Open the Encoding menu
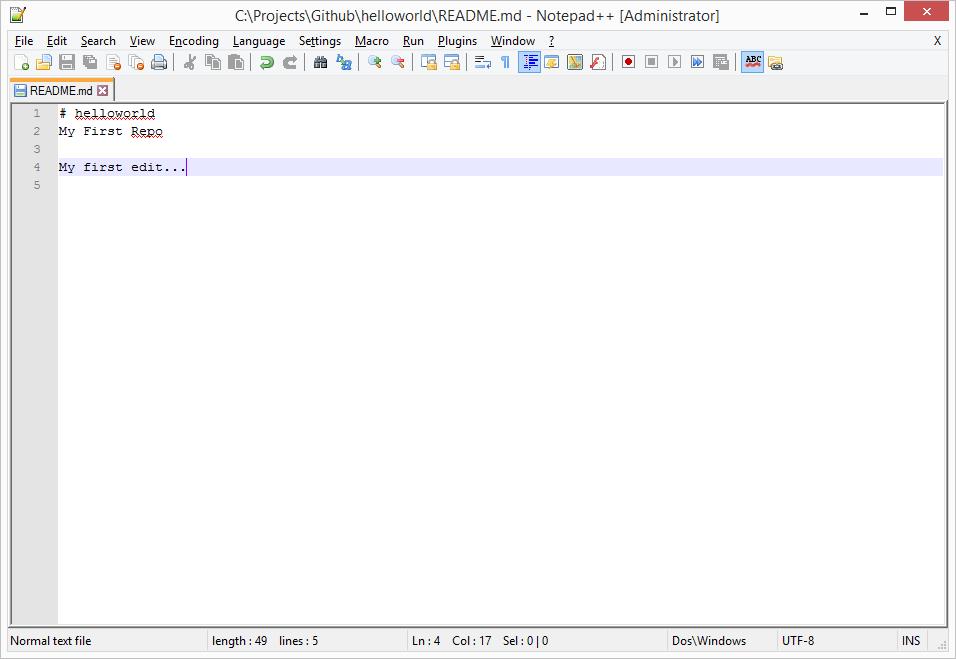Viewport: 956px width, 659px height. [194, 41]
